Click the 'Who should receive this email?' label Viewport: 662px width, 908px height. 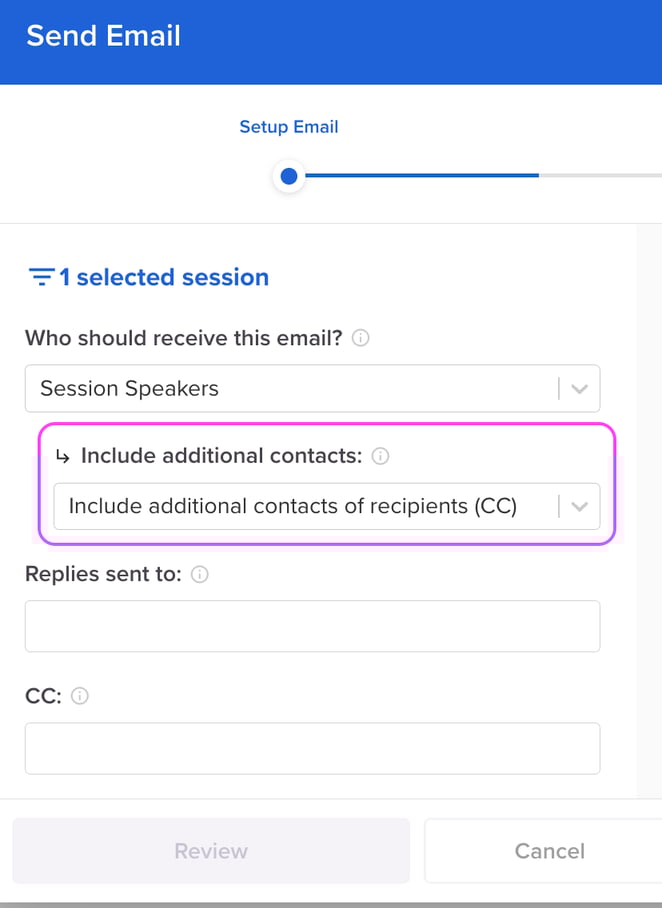click(x=184, y=338)
